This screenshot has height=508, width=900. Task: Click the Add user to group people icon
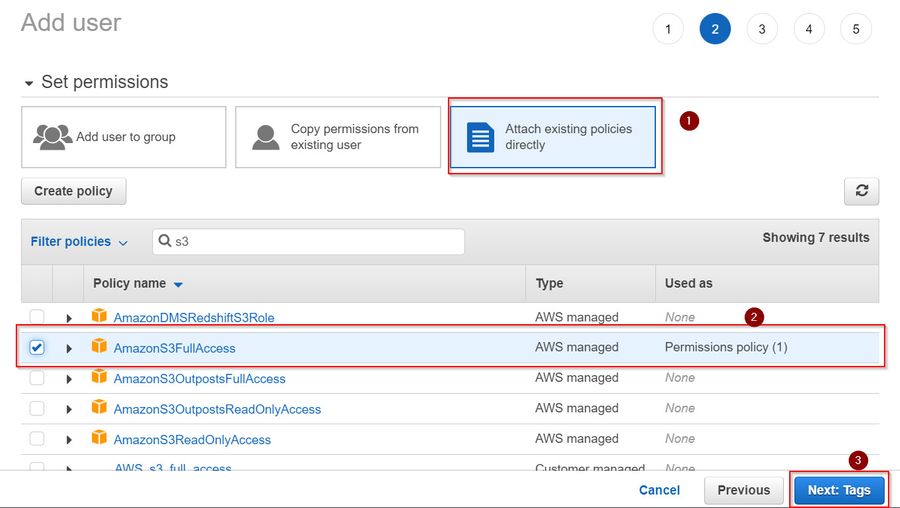pyautogui.click(x=52, y=137)
